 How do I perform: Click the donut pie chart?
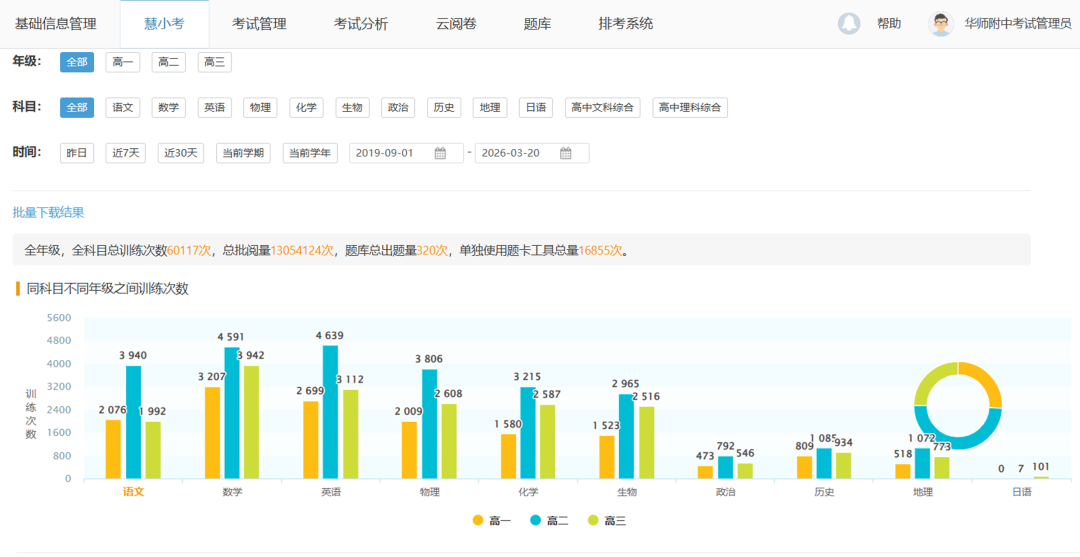957,406
